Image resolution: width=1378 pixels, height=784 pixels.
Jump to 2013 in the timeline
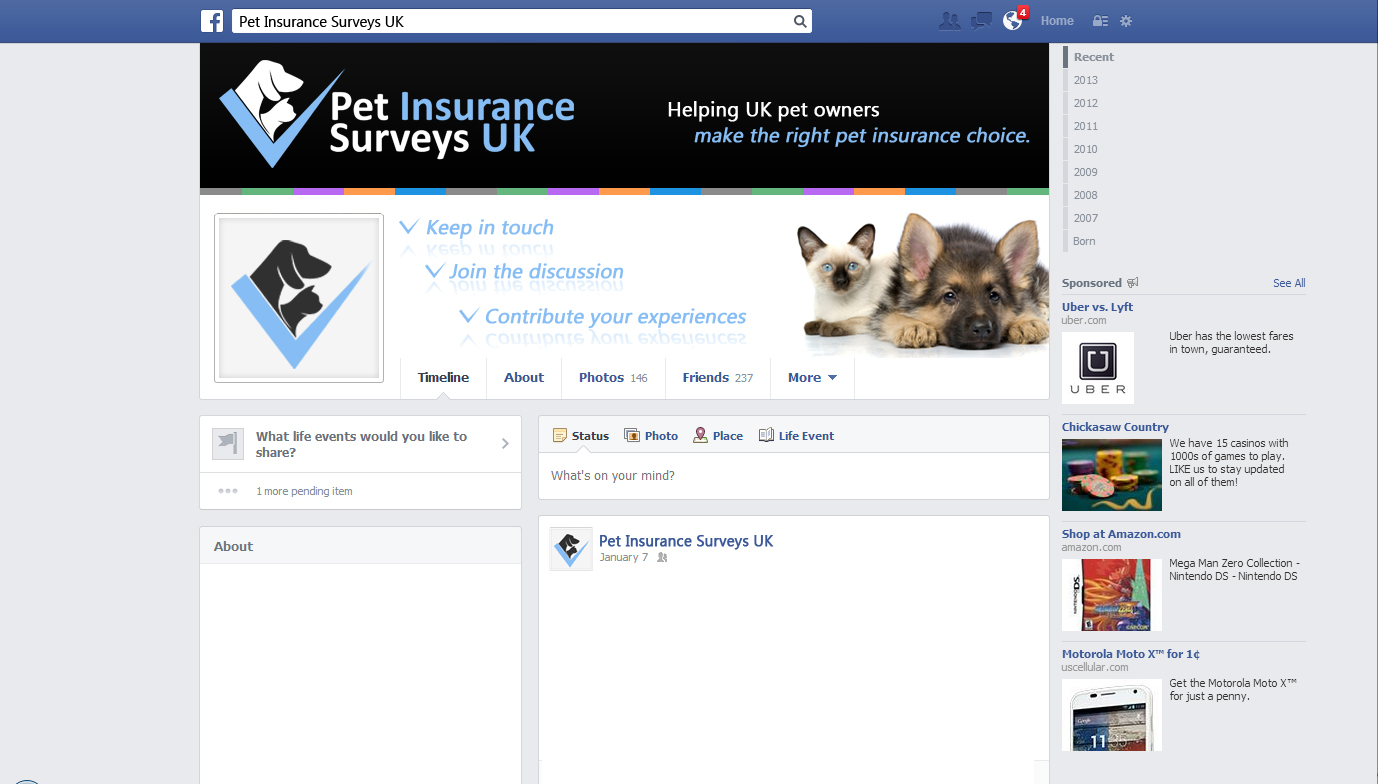coord(1086,80)
